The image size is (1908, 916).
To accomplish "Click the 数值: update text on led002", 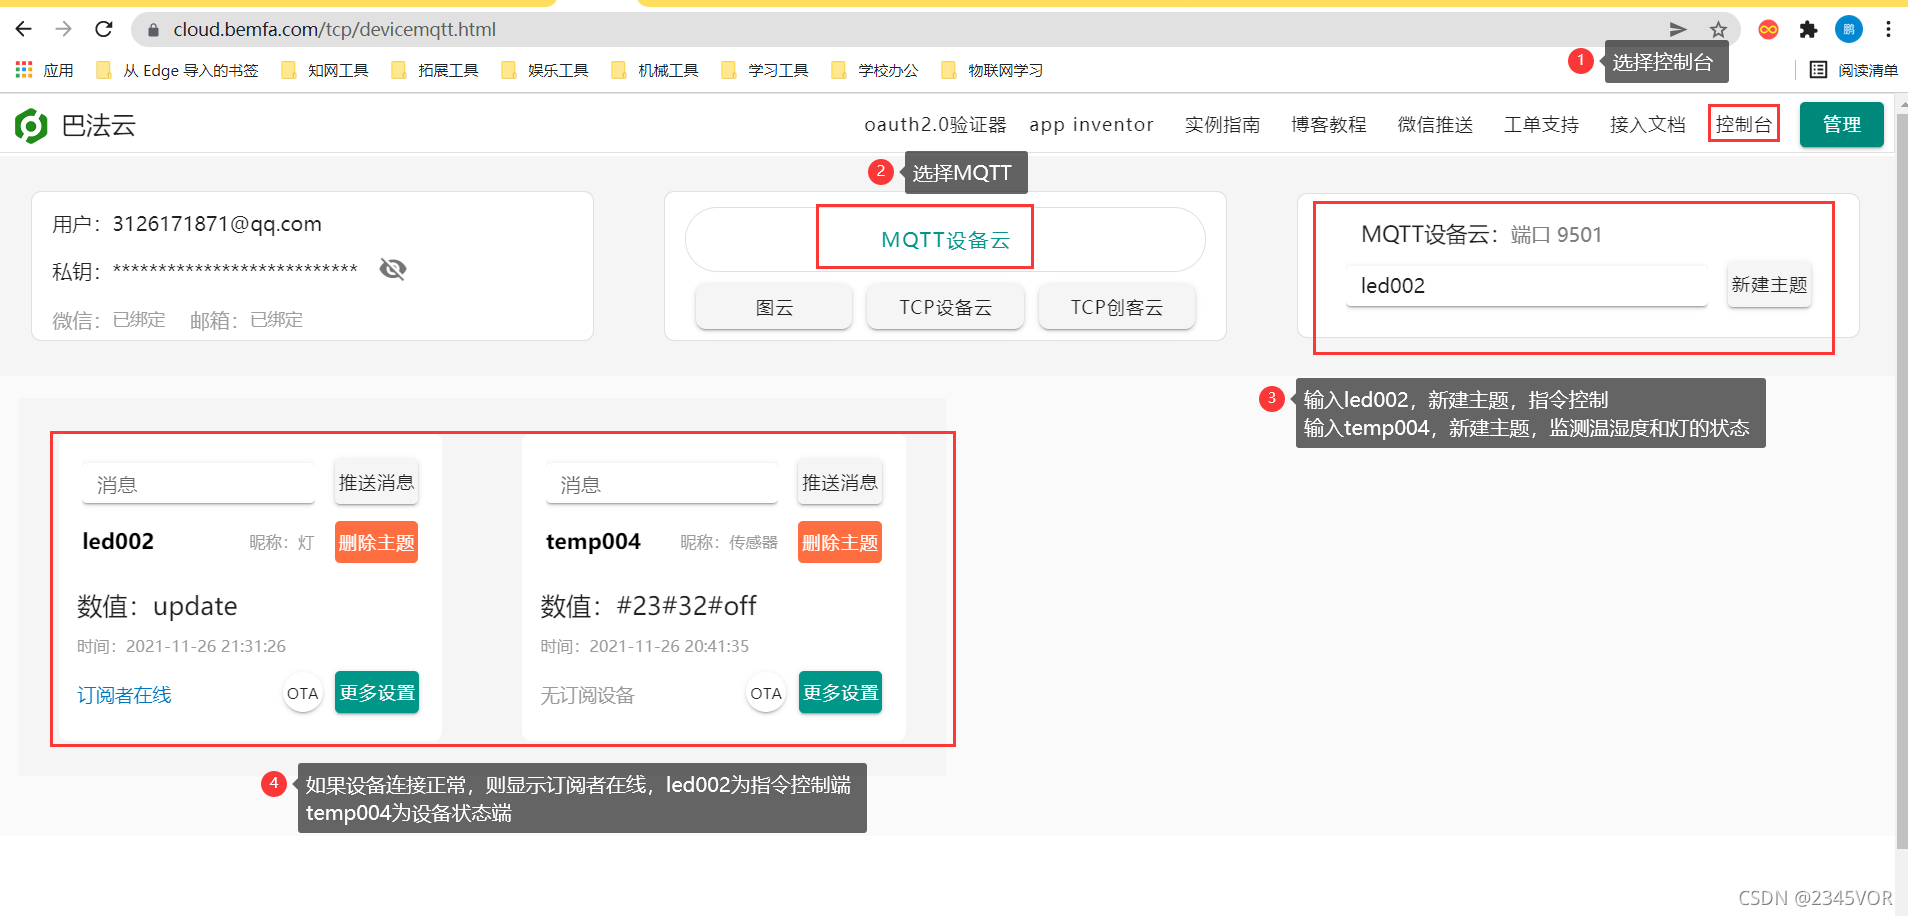I will coord(157,606).
